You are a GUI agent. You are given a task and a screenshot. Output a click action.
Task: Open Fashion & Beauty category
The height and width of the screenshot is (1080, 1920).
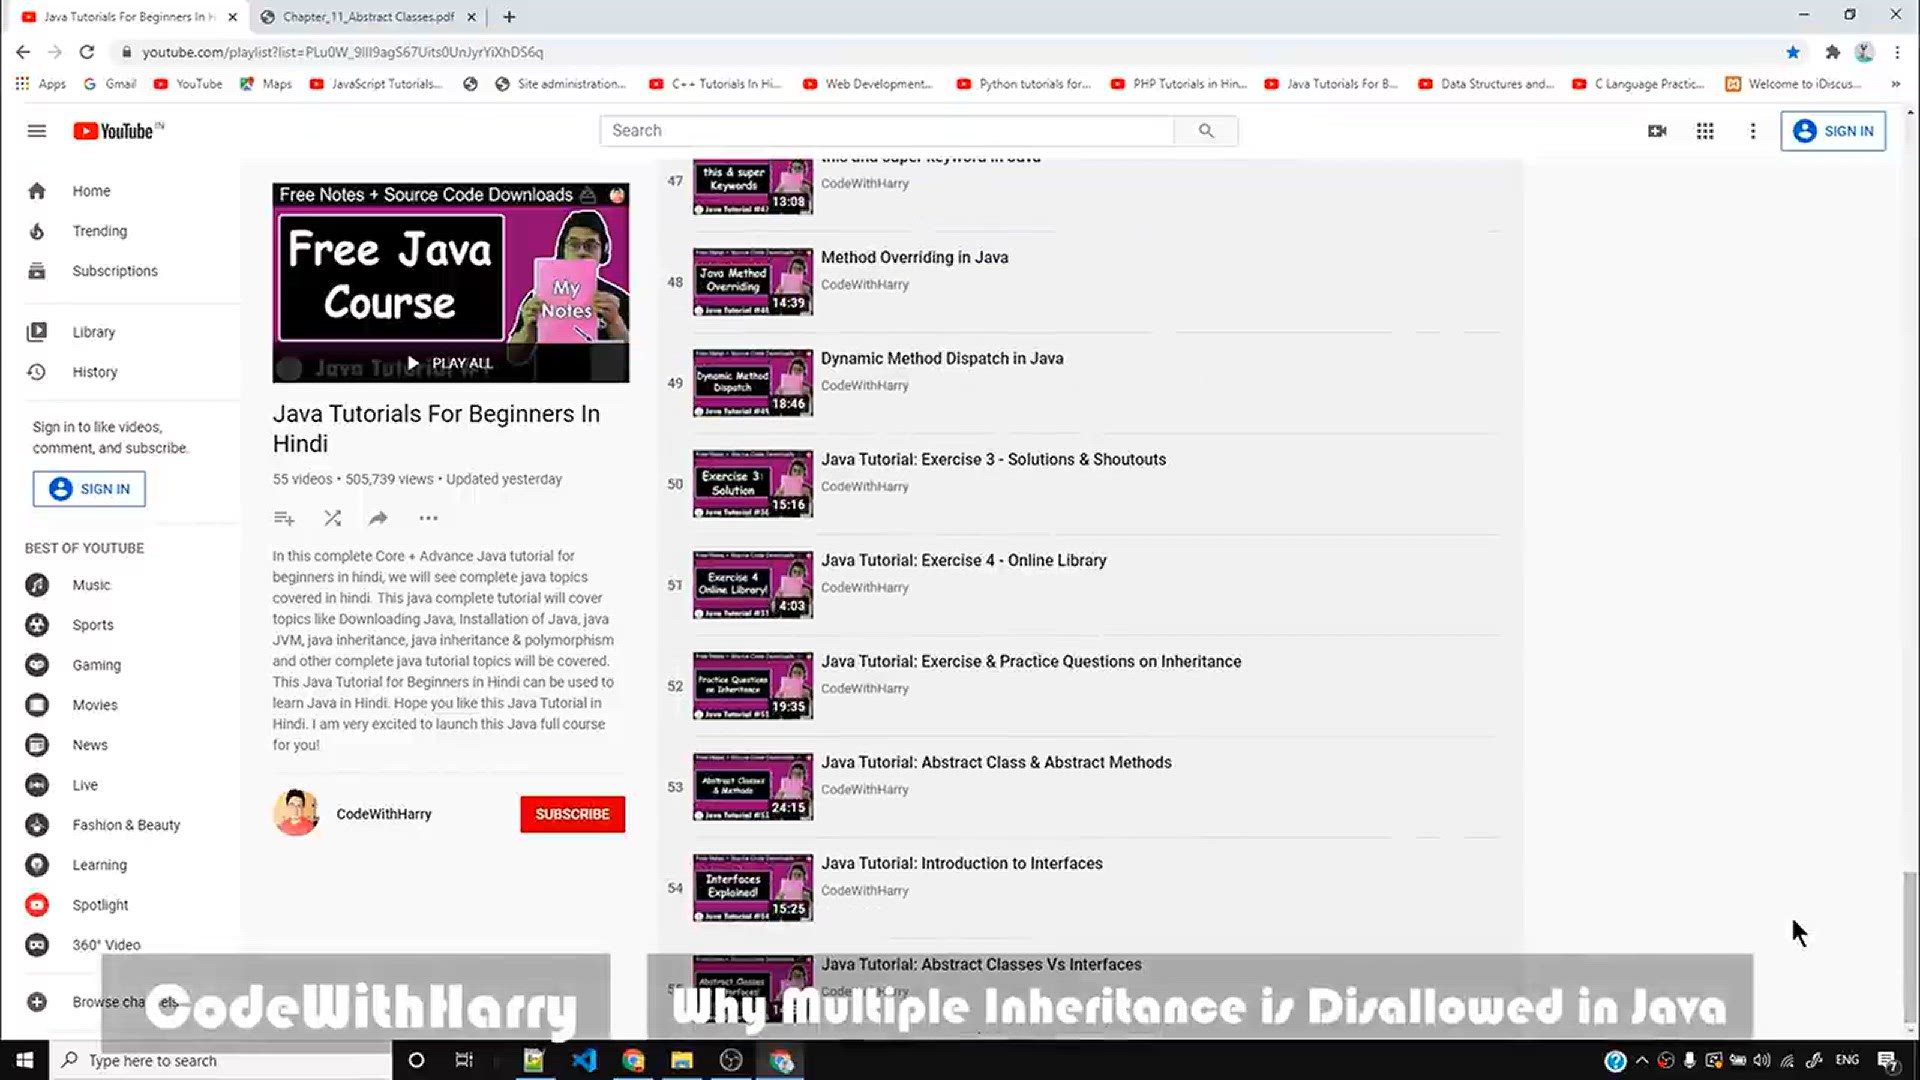pos(125,825)
